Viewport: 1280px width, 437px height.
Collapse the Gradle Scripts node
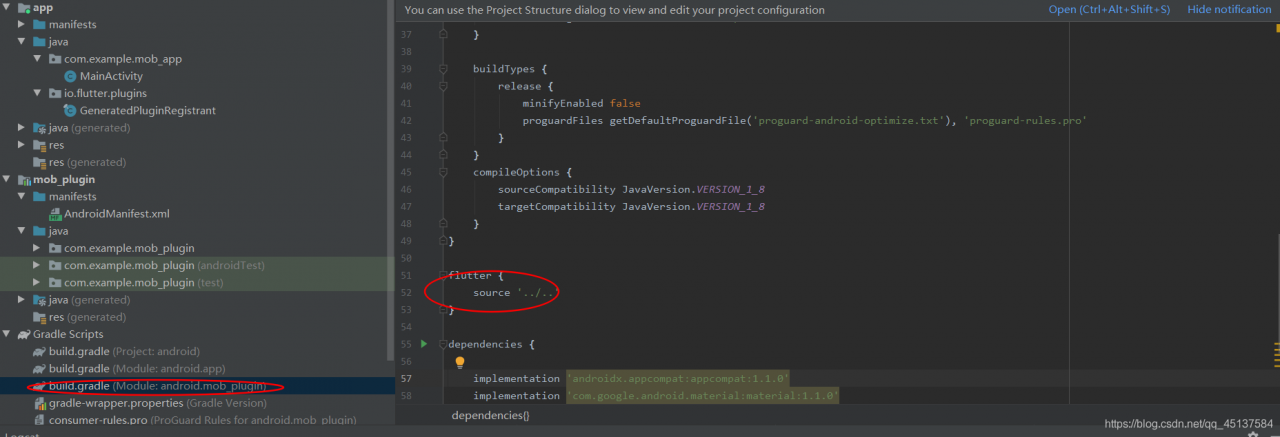tap(8, 334)
